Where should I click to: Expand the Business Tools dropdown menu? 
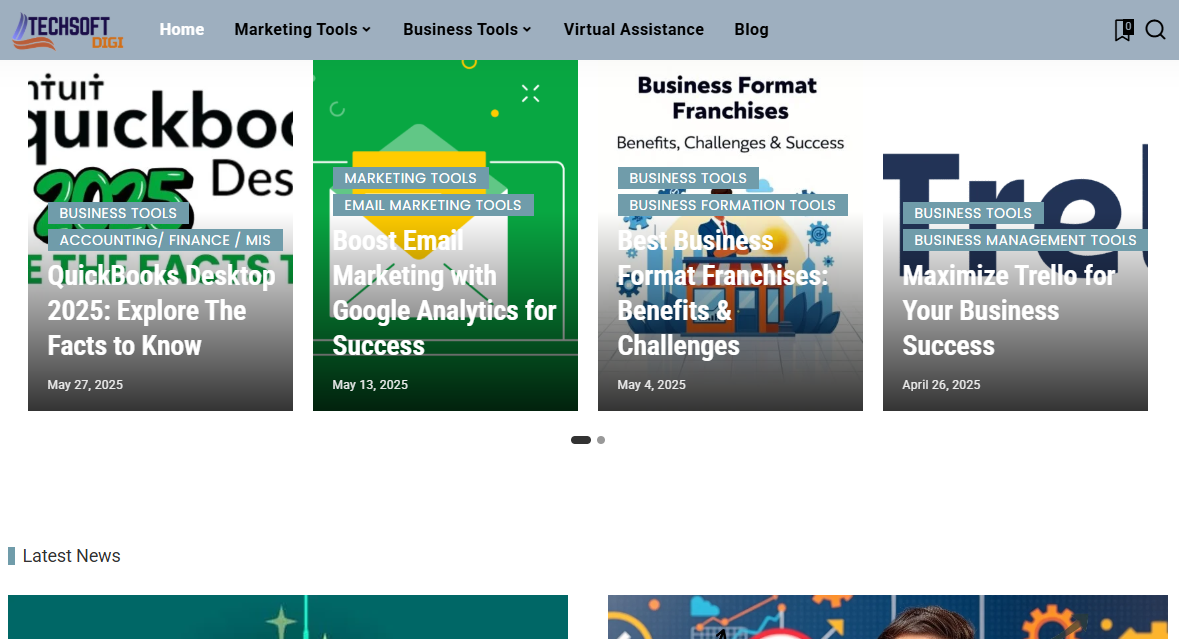467,30
